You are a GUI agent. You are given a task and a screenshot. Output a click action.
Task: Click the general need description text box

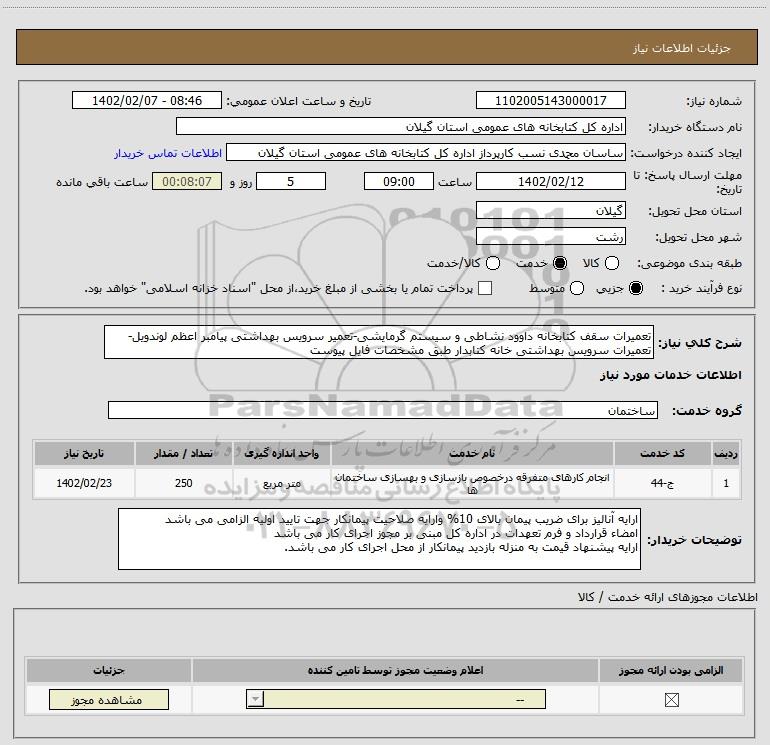pos(379,342)
